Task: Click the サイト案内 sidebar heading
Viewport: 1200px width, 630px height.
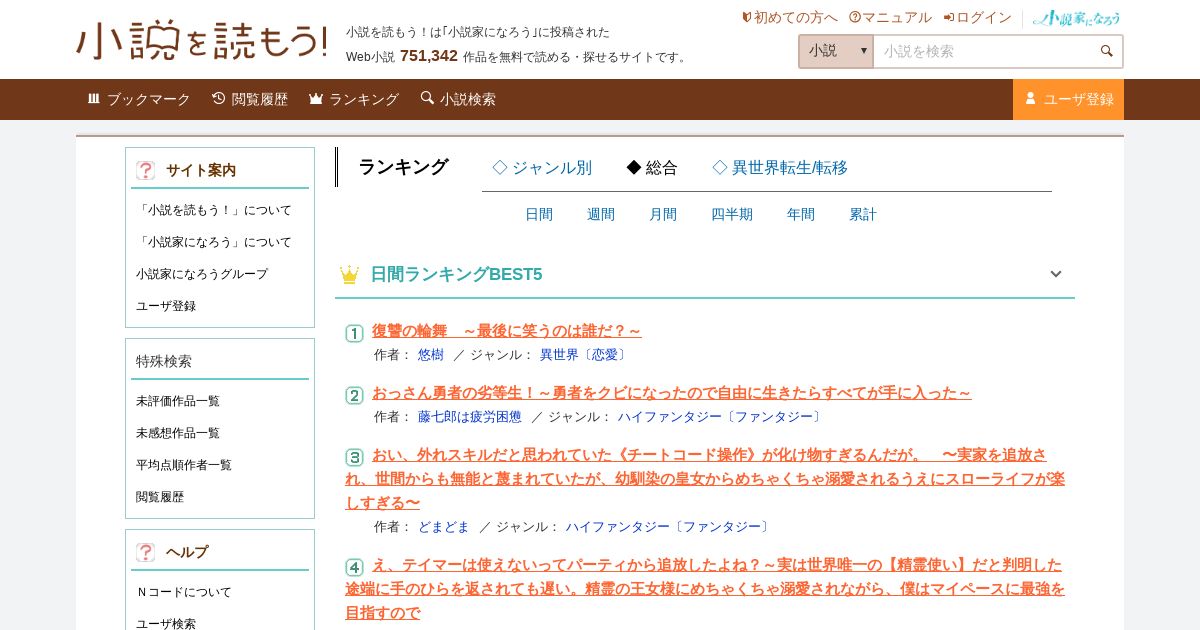Action: 201,170
